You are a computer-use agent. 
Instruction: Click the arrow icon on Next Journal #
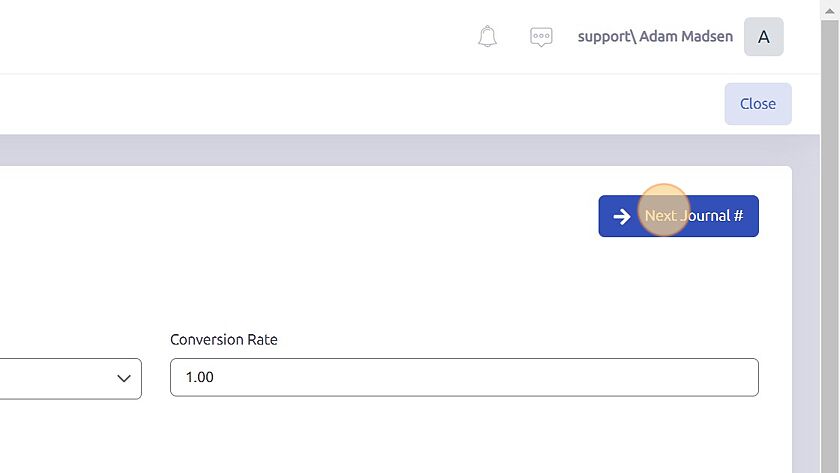(621, 216)
